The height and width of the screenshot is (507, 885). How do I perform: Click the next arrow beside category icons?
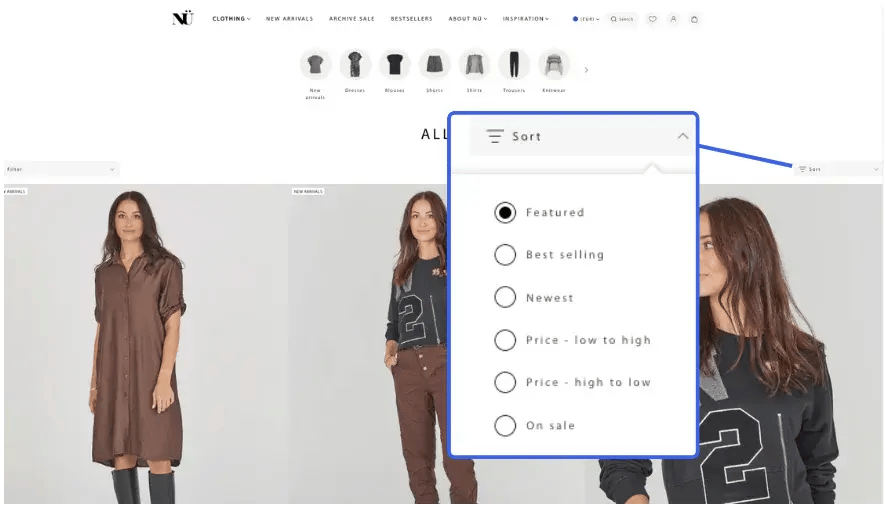tap(586, 70)
